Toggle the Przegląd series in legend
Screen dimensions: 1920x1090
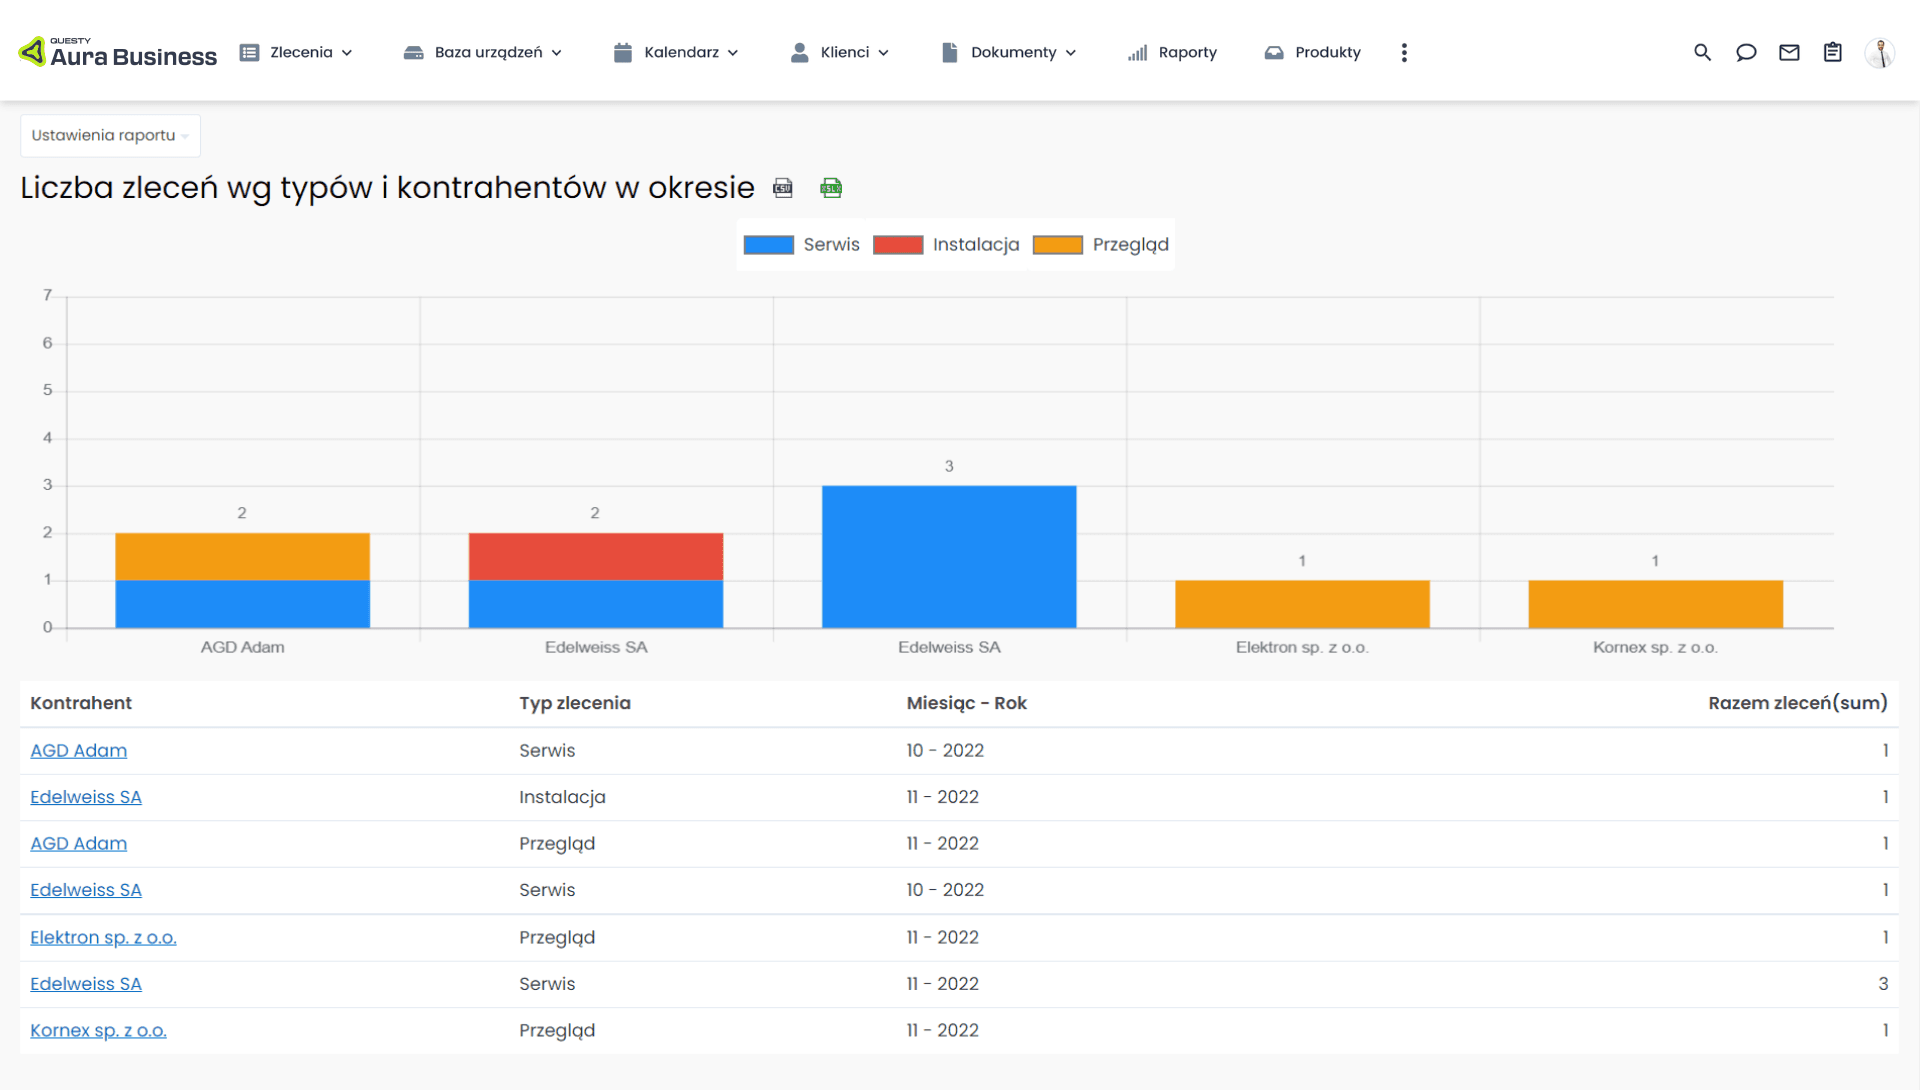1100,245
